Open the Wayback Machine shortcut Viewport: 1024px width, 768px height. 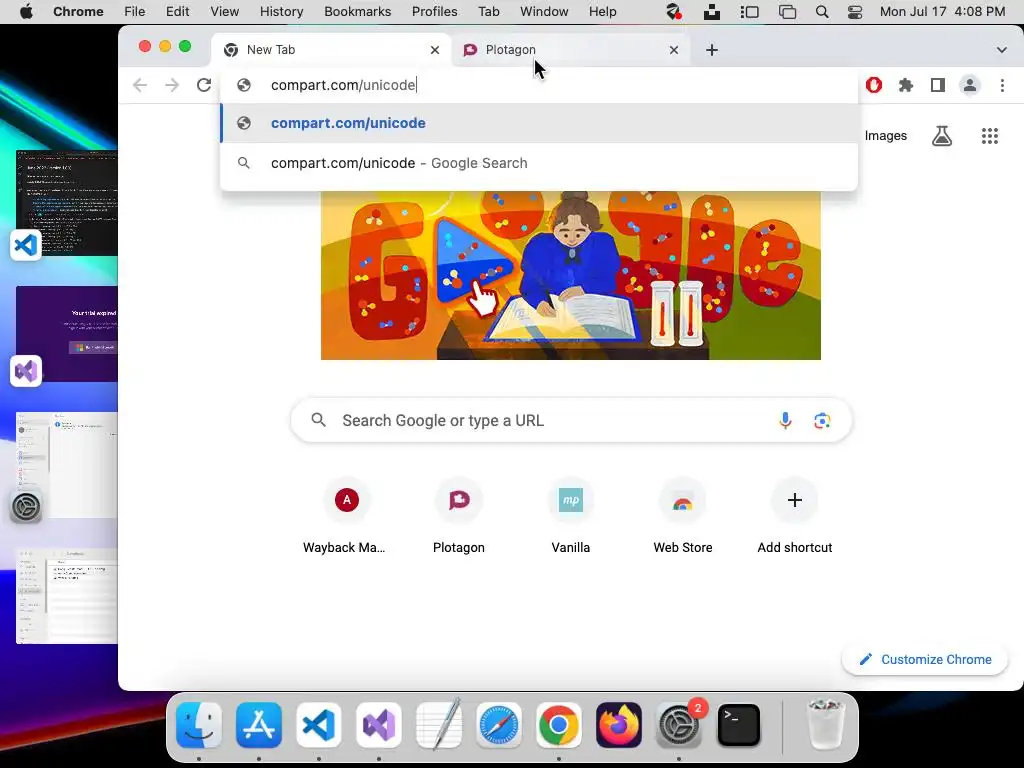pos(346,516)
